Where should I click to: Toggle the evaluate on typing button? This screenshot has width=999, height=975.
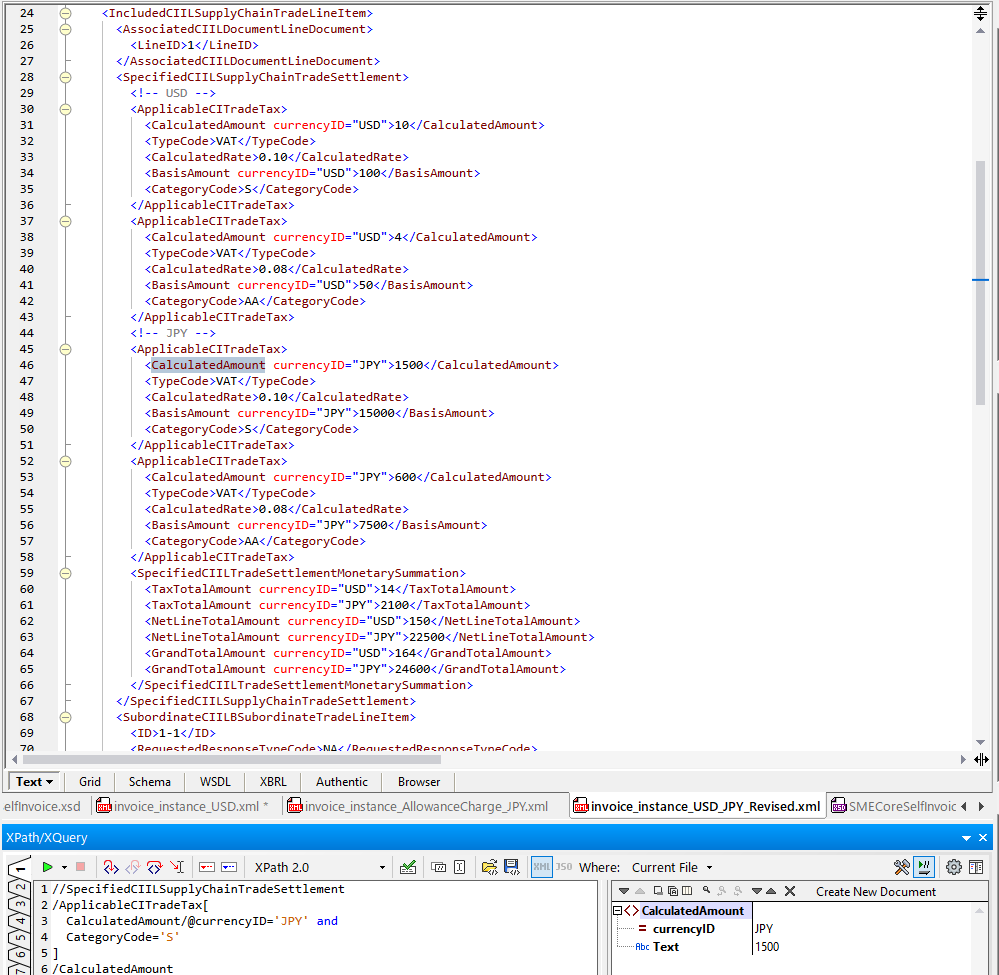click(924, 867)
